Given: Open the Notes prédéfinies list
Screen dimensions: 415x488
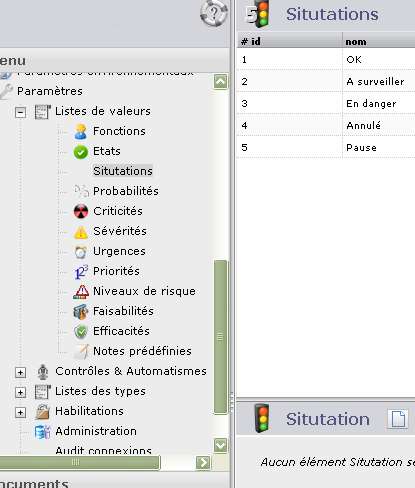Looking at the screenshot, I should tap(142, 351).
